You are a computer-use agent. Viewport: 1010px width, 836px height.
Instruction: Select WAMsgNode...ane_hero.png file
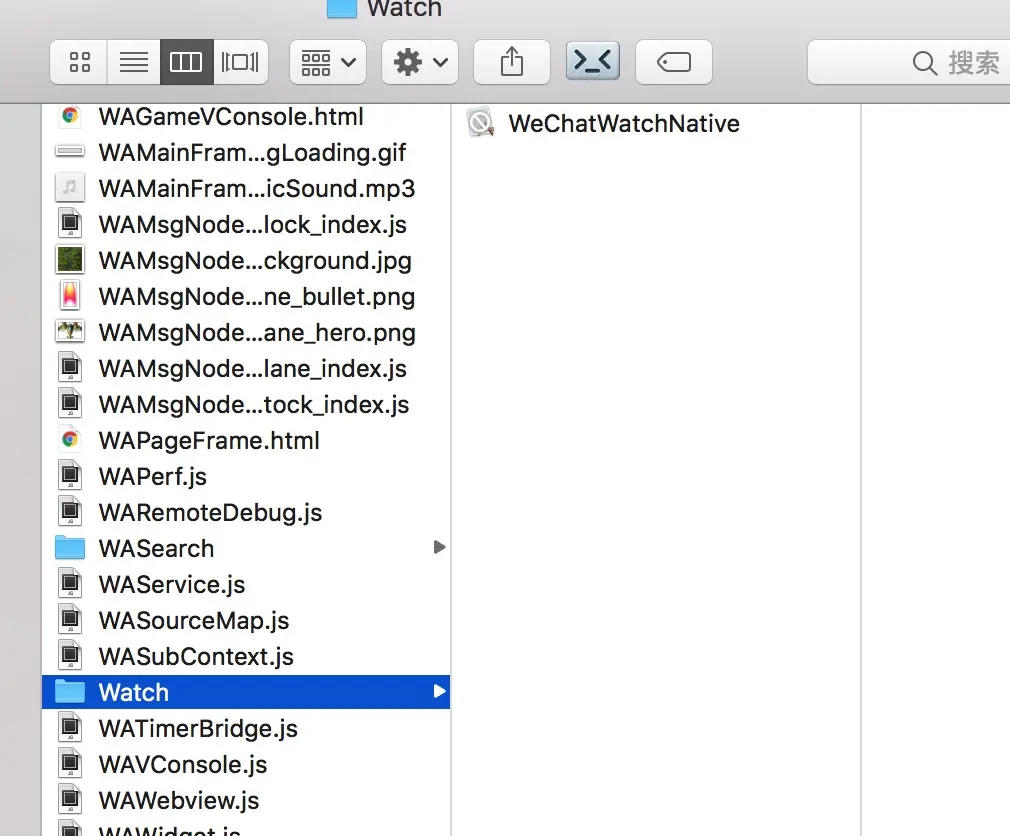click(x=245, y=333)
